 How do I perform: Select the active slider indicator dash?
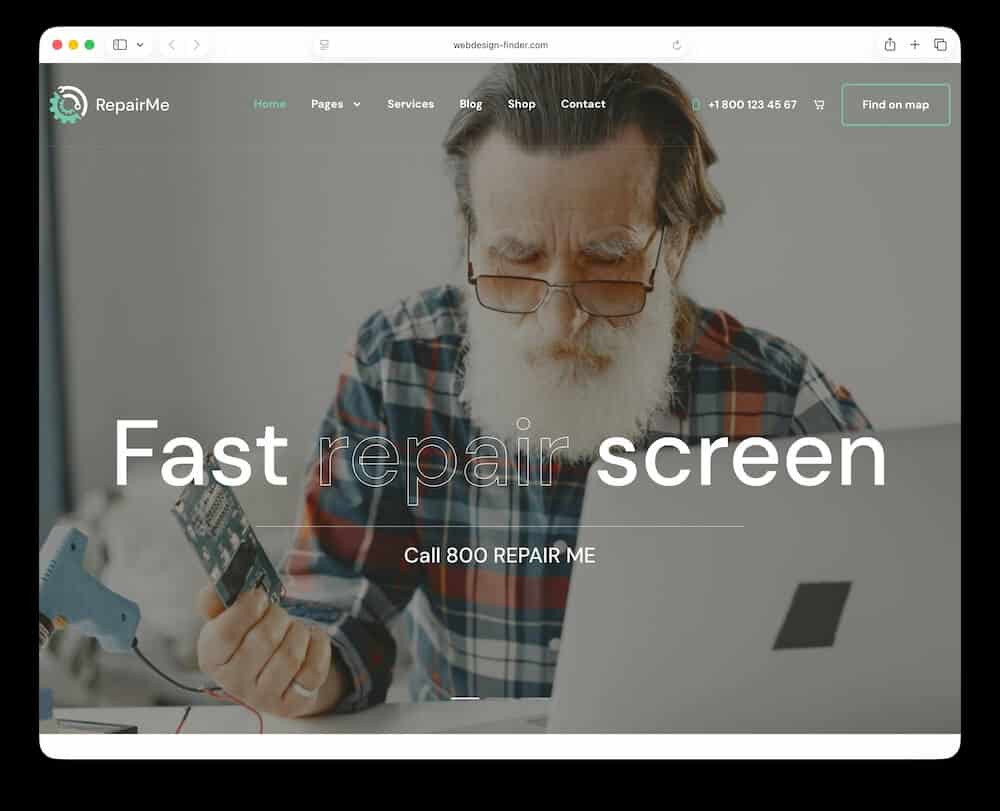pos(465,698)
